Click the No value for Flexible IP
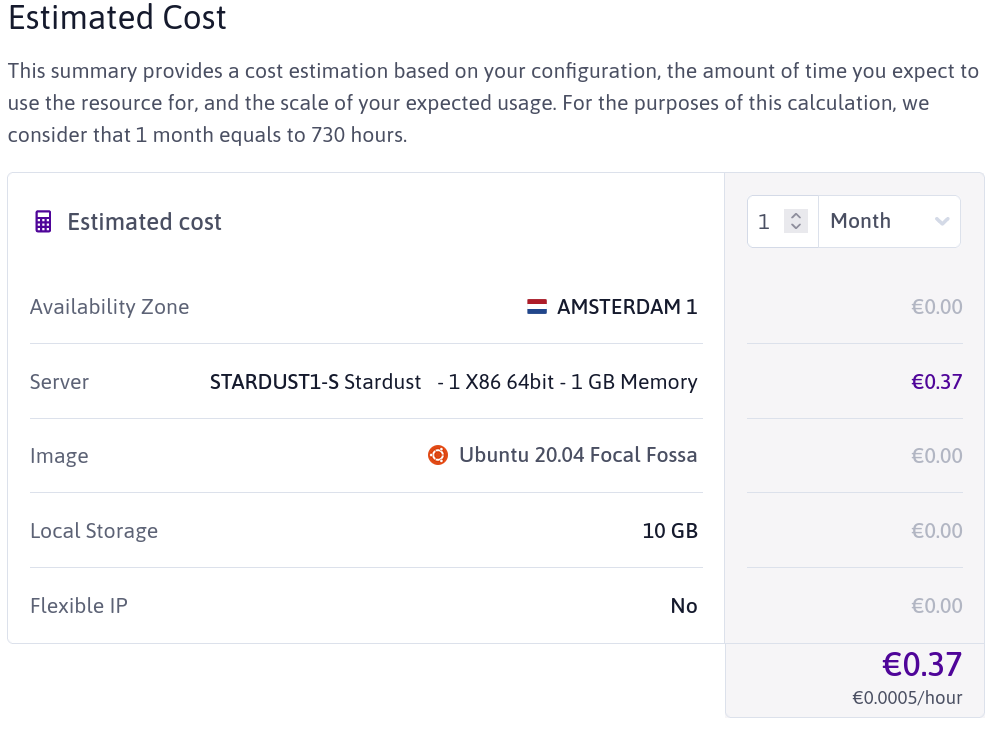Image resolution: width=997 pixels, height=735 pixels. click(x=684, y=606)
